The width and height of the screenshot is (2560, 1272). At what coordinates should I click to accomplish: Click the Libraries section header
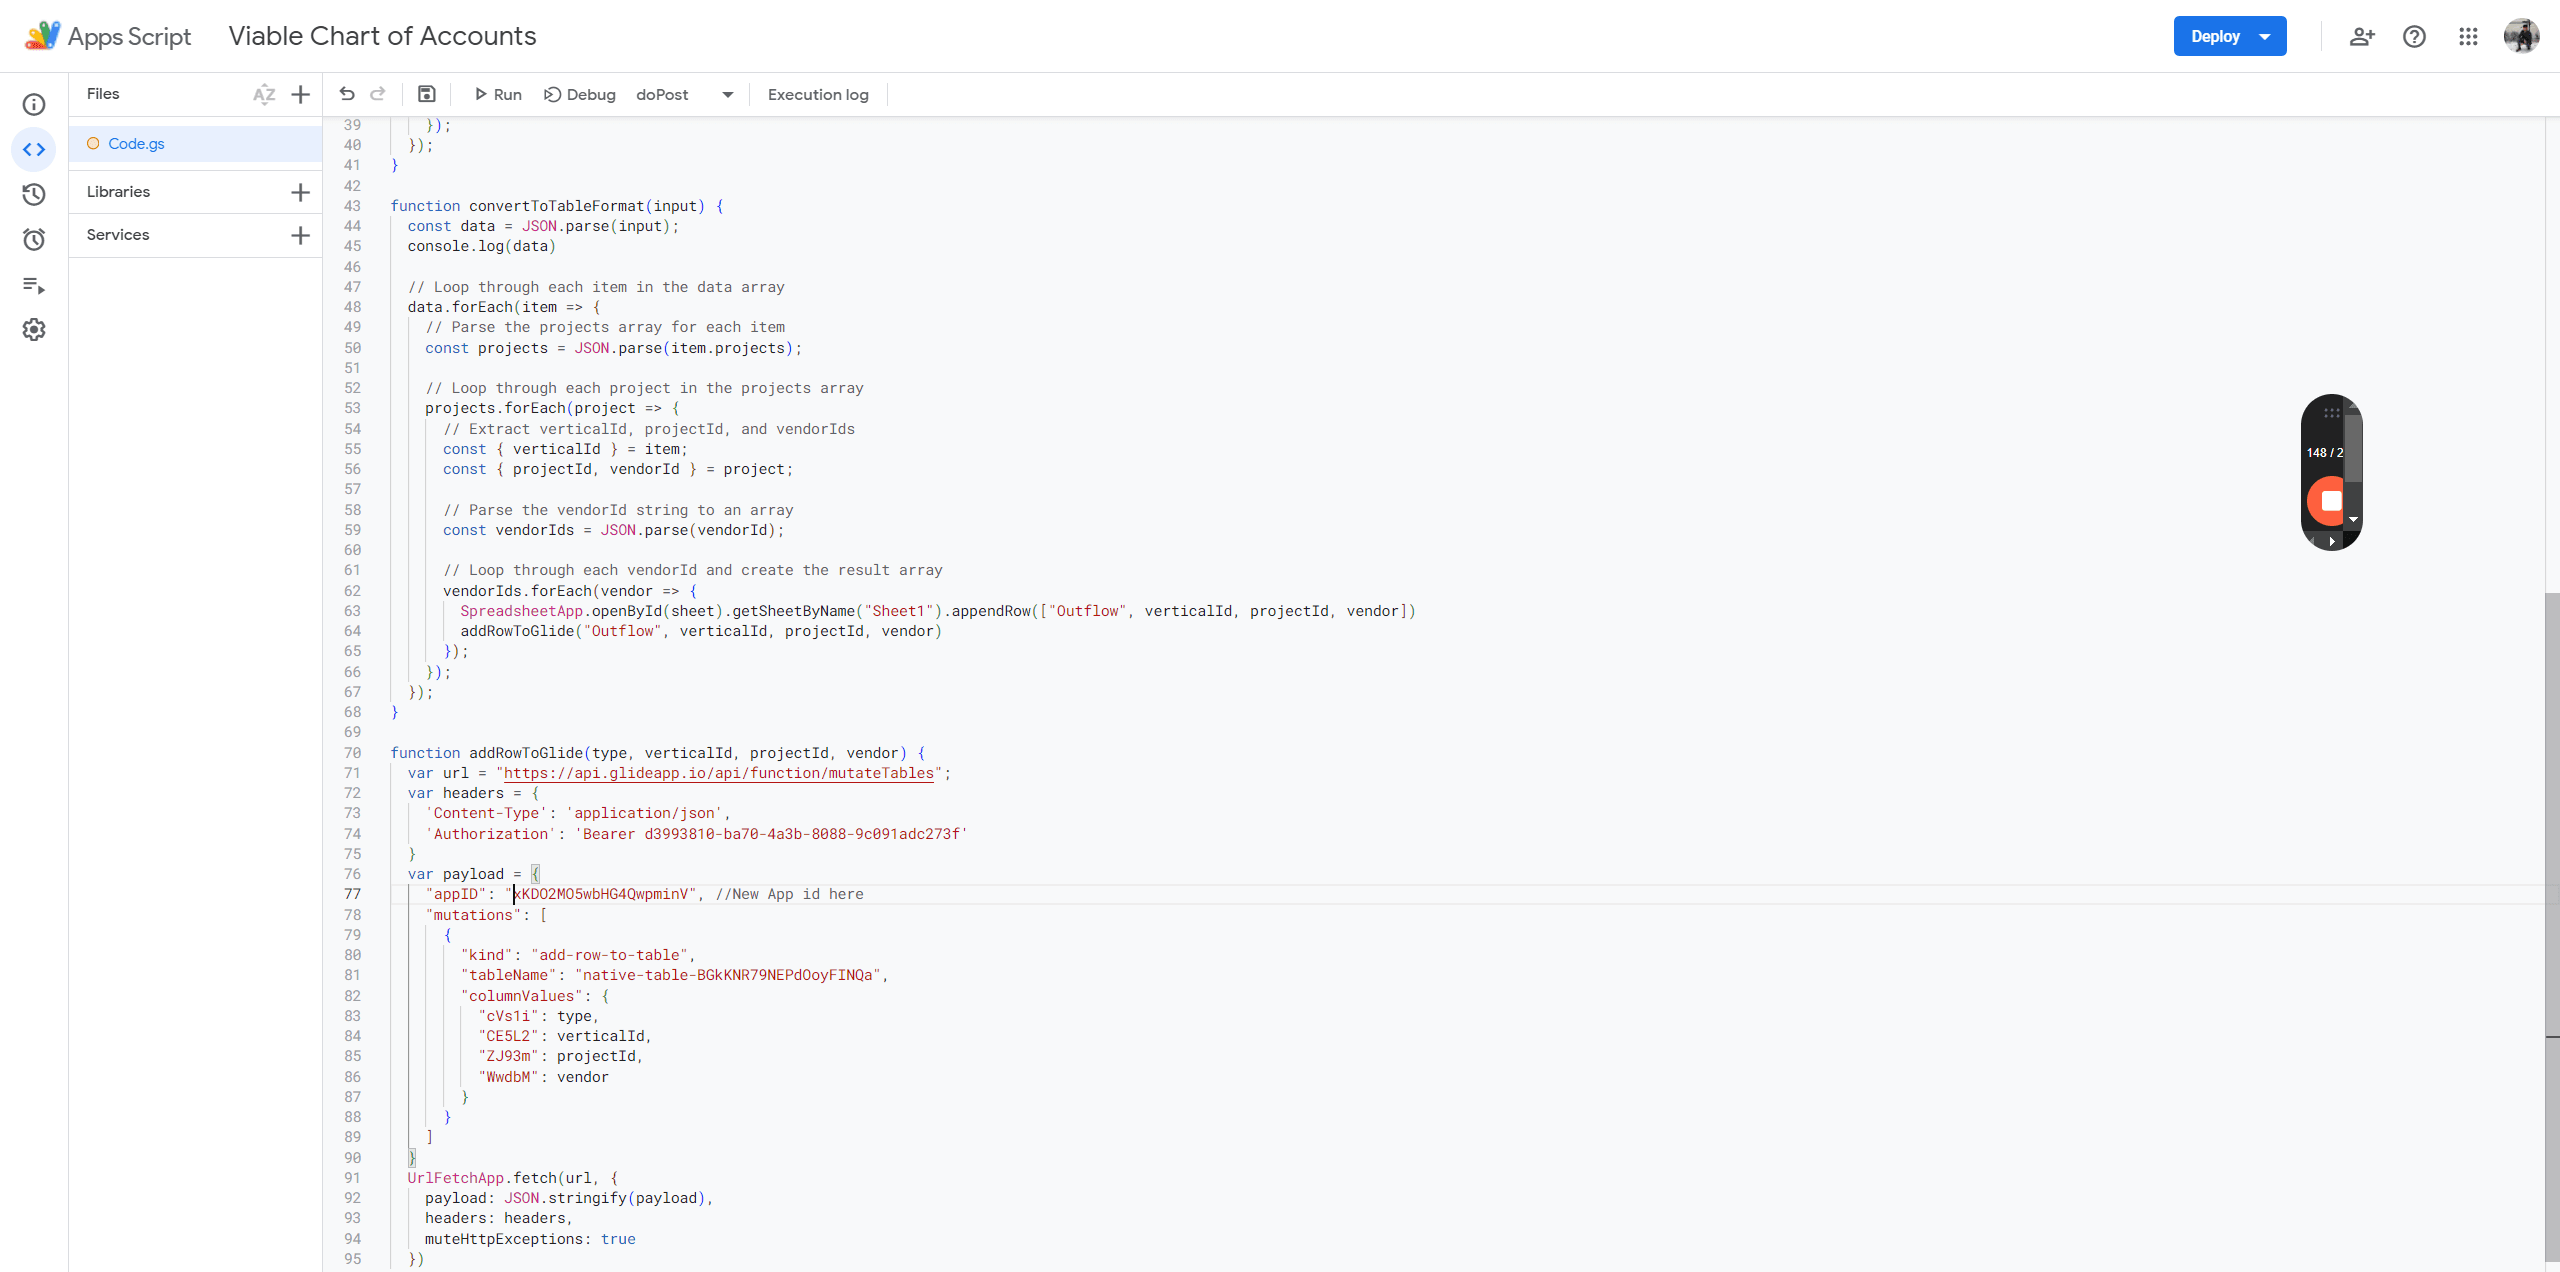click(x=118, y=192)
